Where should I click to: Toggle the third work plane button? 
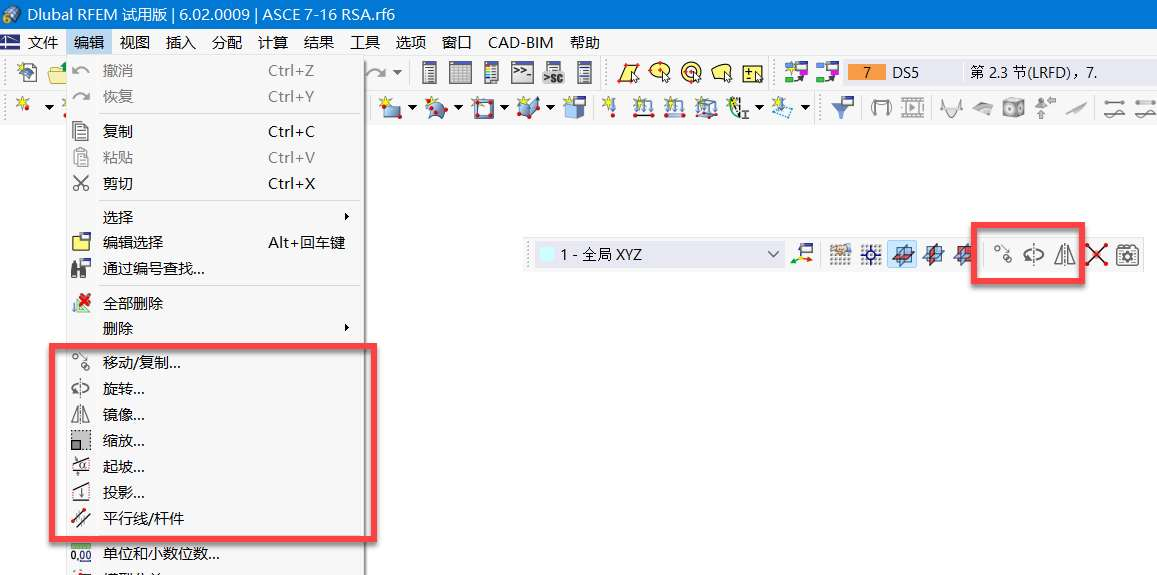(963, 255)
